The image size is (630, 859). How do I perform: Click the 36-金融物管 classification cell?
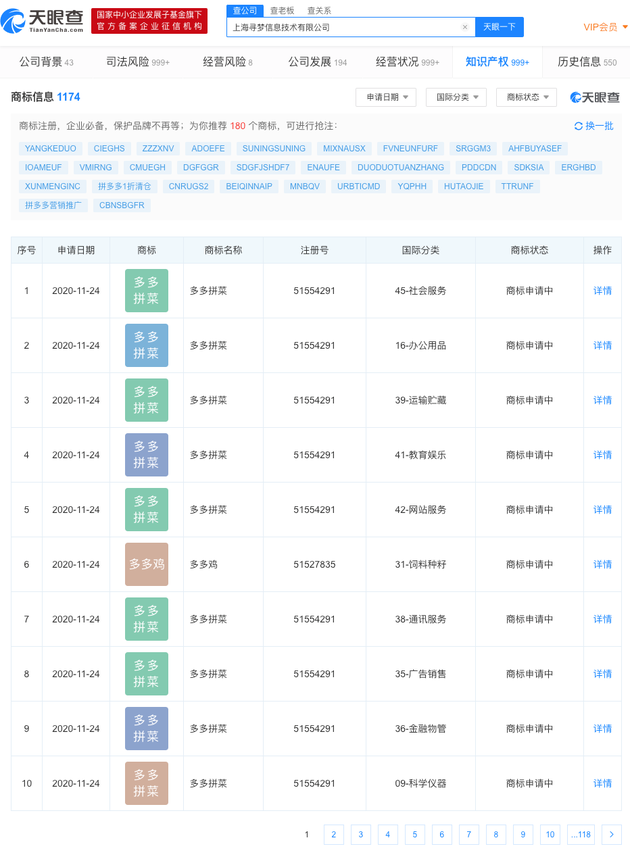pos(420,729)
